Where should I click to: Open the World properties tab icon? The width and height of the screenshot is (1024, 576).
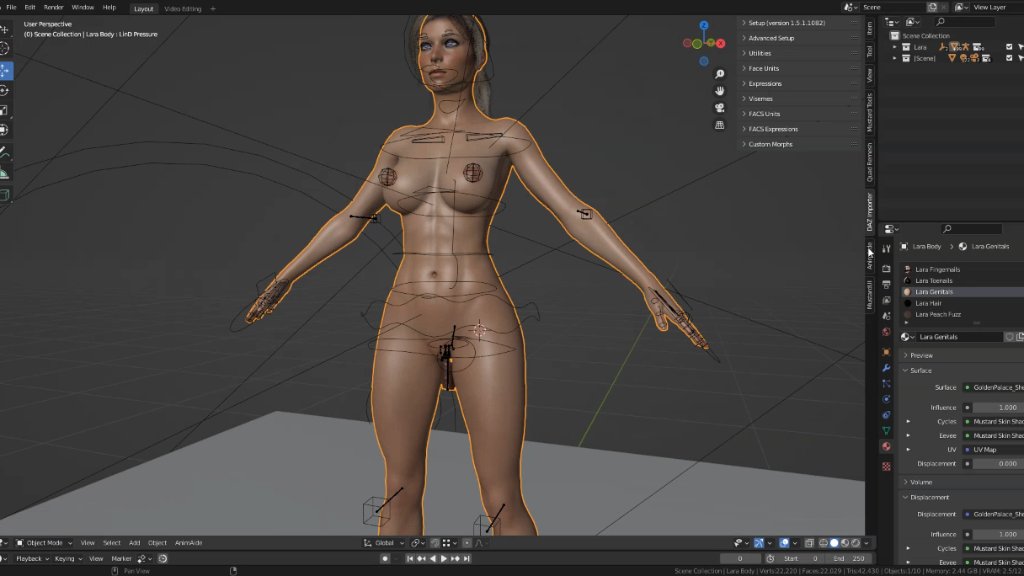point(886,332)
